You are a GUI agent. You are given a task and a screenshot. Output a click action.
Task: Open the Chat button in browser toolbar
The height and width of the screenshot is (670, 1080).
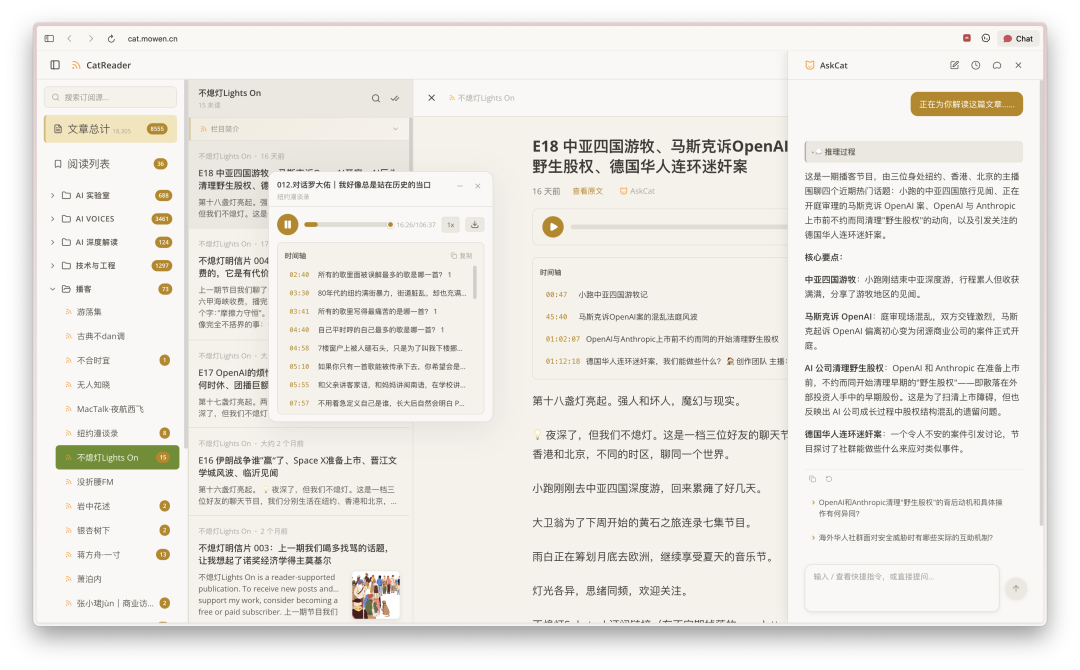click(x=1018, y=39)
